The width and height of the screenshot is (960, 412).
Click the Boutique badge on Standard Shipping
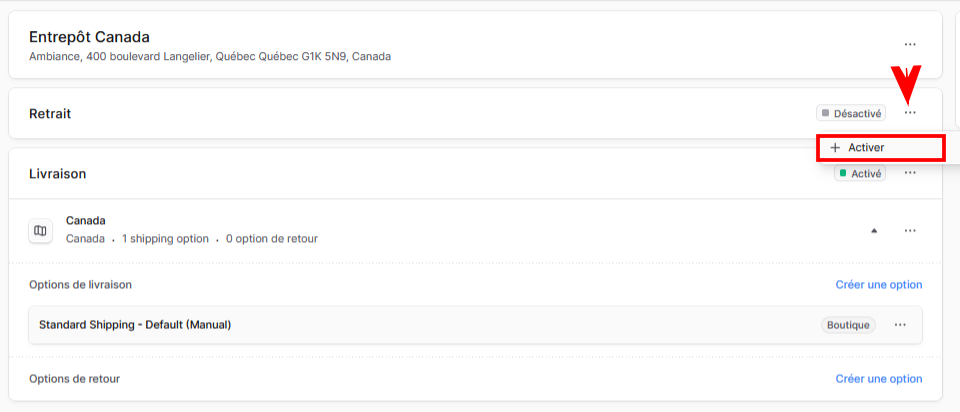tap(848, 325)
